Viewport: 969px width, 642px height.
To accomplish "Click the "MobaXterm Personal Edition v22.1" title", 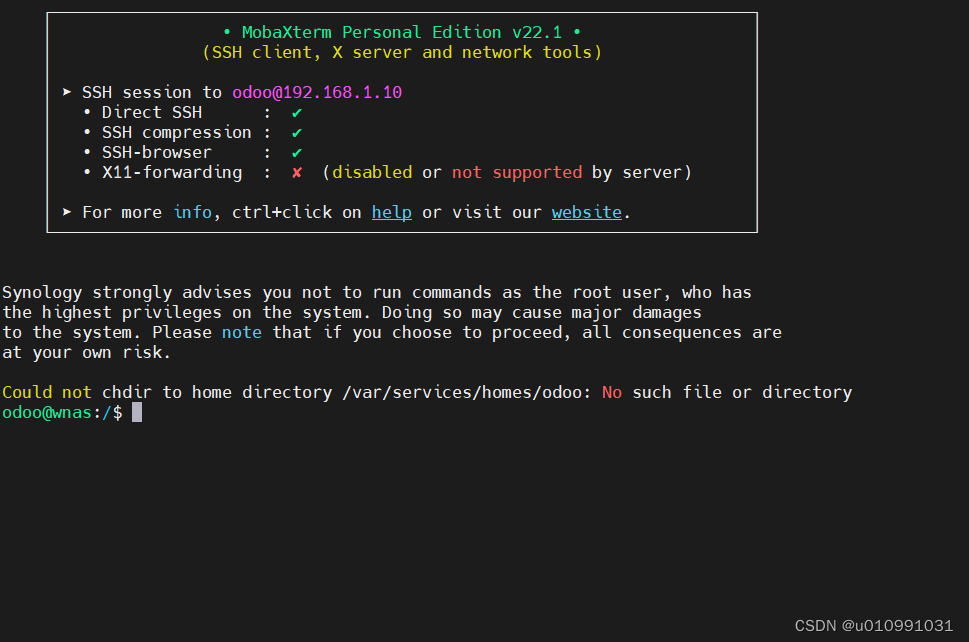I will (402, 32).
